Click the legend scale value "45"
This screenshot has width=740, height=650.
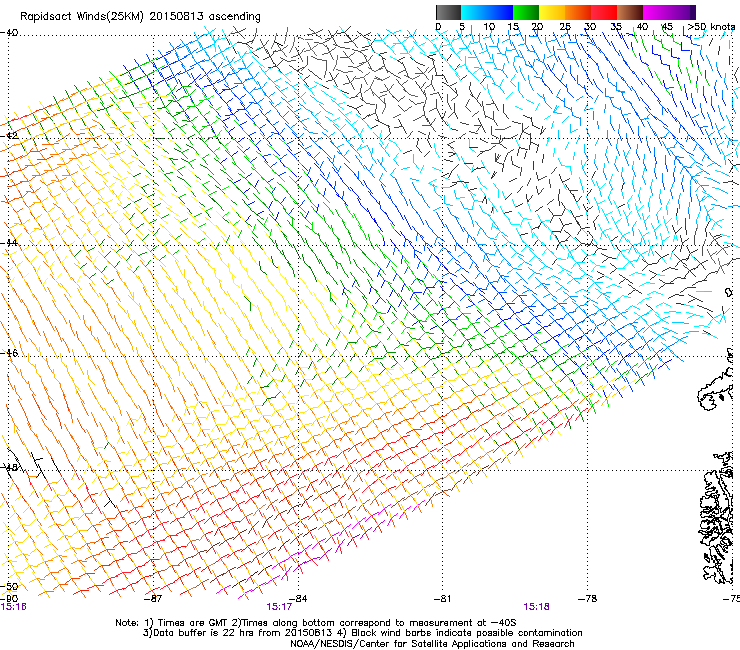[667, 26]
